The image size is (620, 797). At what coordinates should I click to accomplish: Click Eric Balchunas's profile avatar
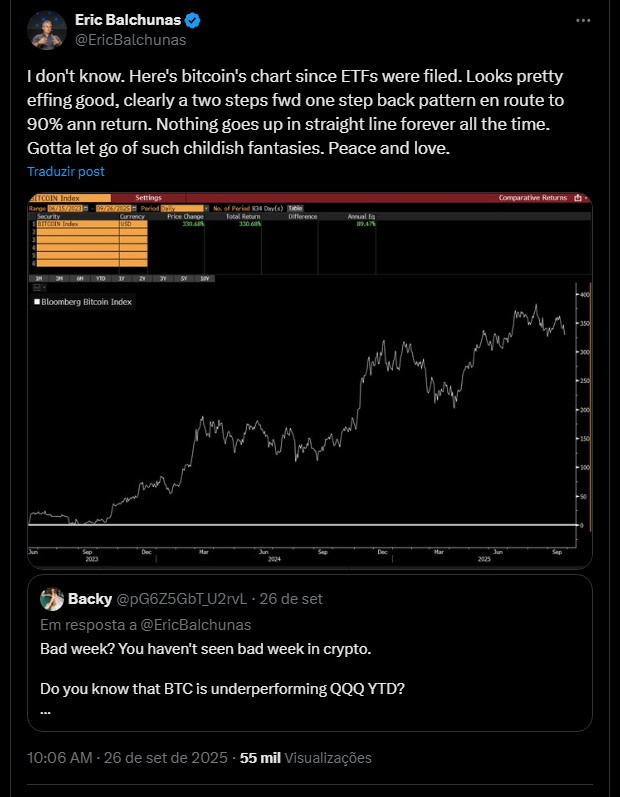(x=47, y=29)
